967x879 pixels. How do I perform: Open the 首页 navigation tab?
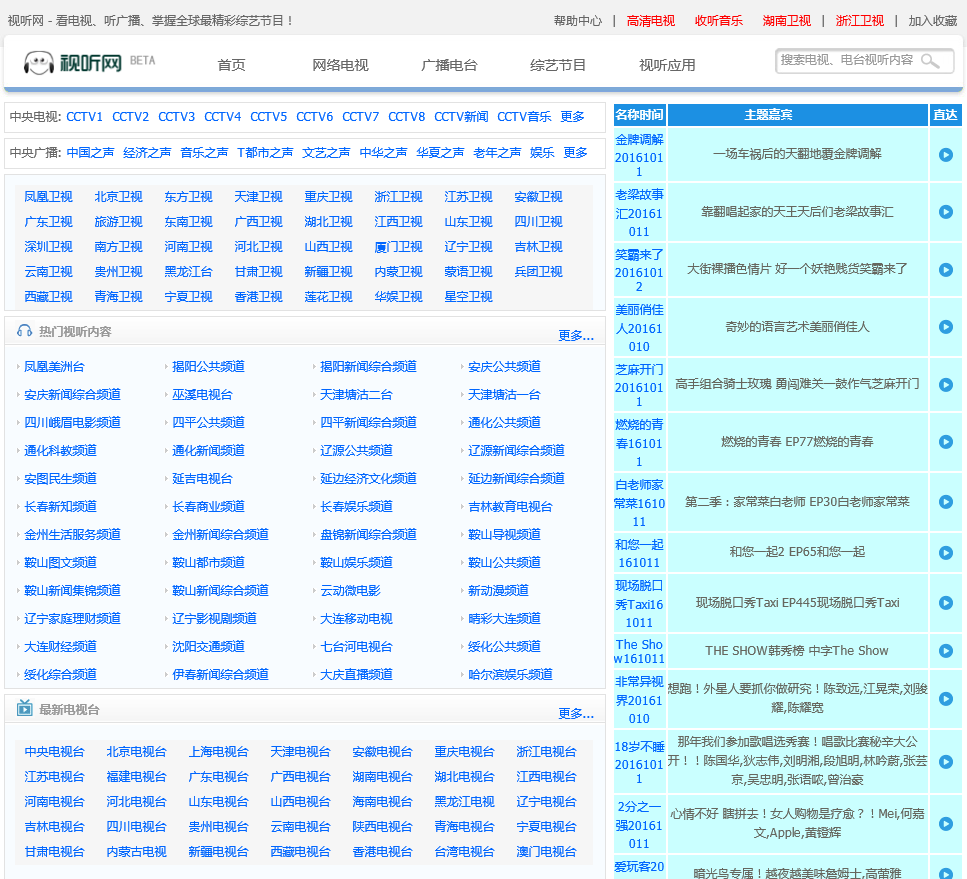[231, 65]
